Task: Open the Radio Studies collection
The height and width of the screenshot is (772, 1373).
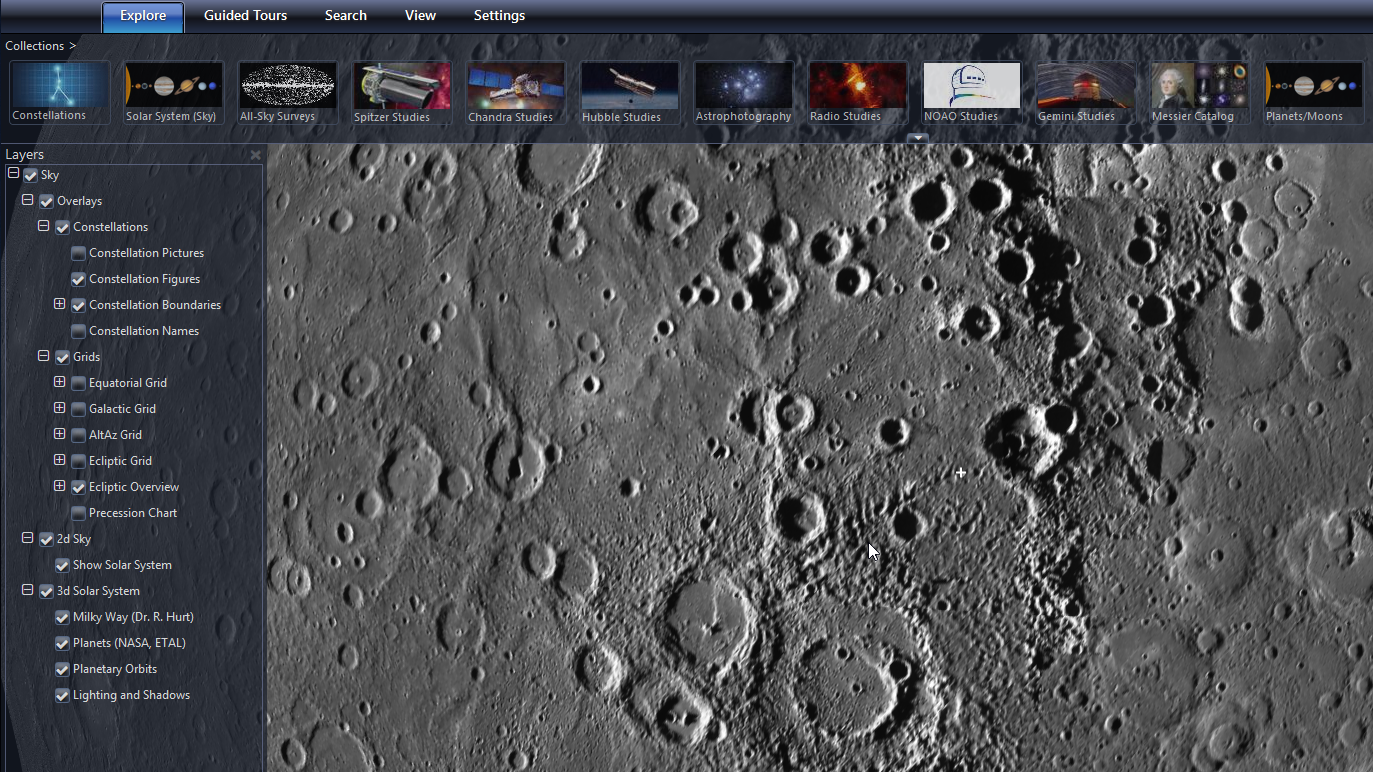Action: click(x=858, y=93)
